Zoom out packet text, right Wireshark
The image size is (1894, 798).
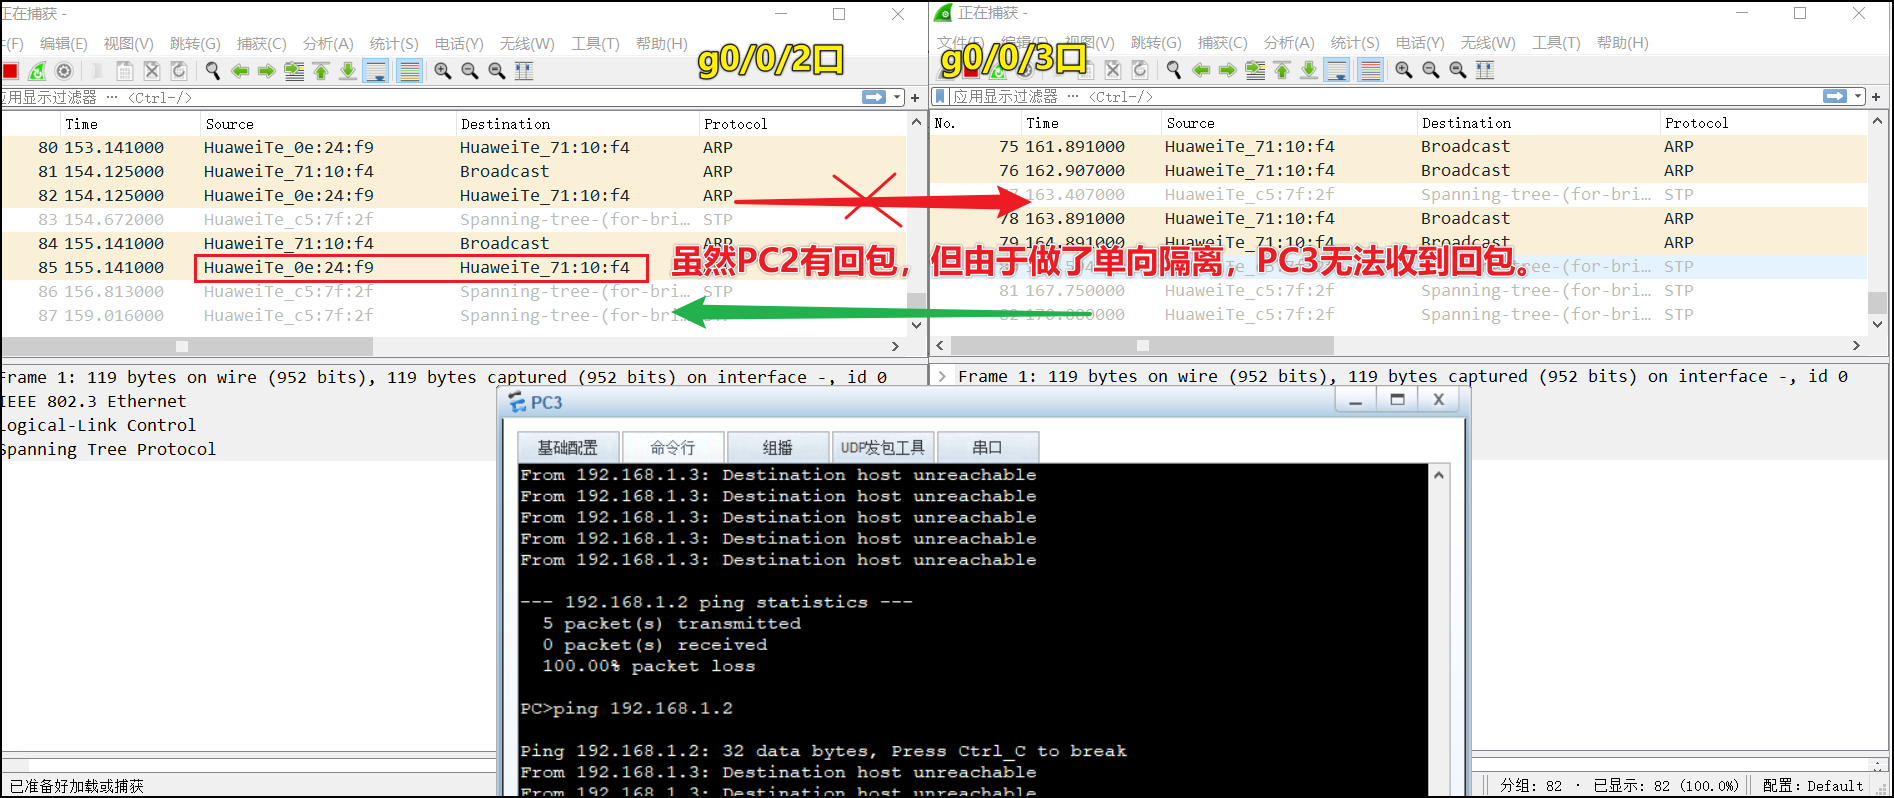pos(1431,70)
